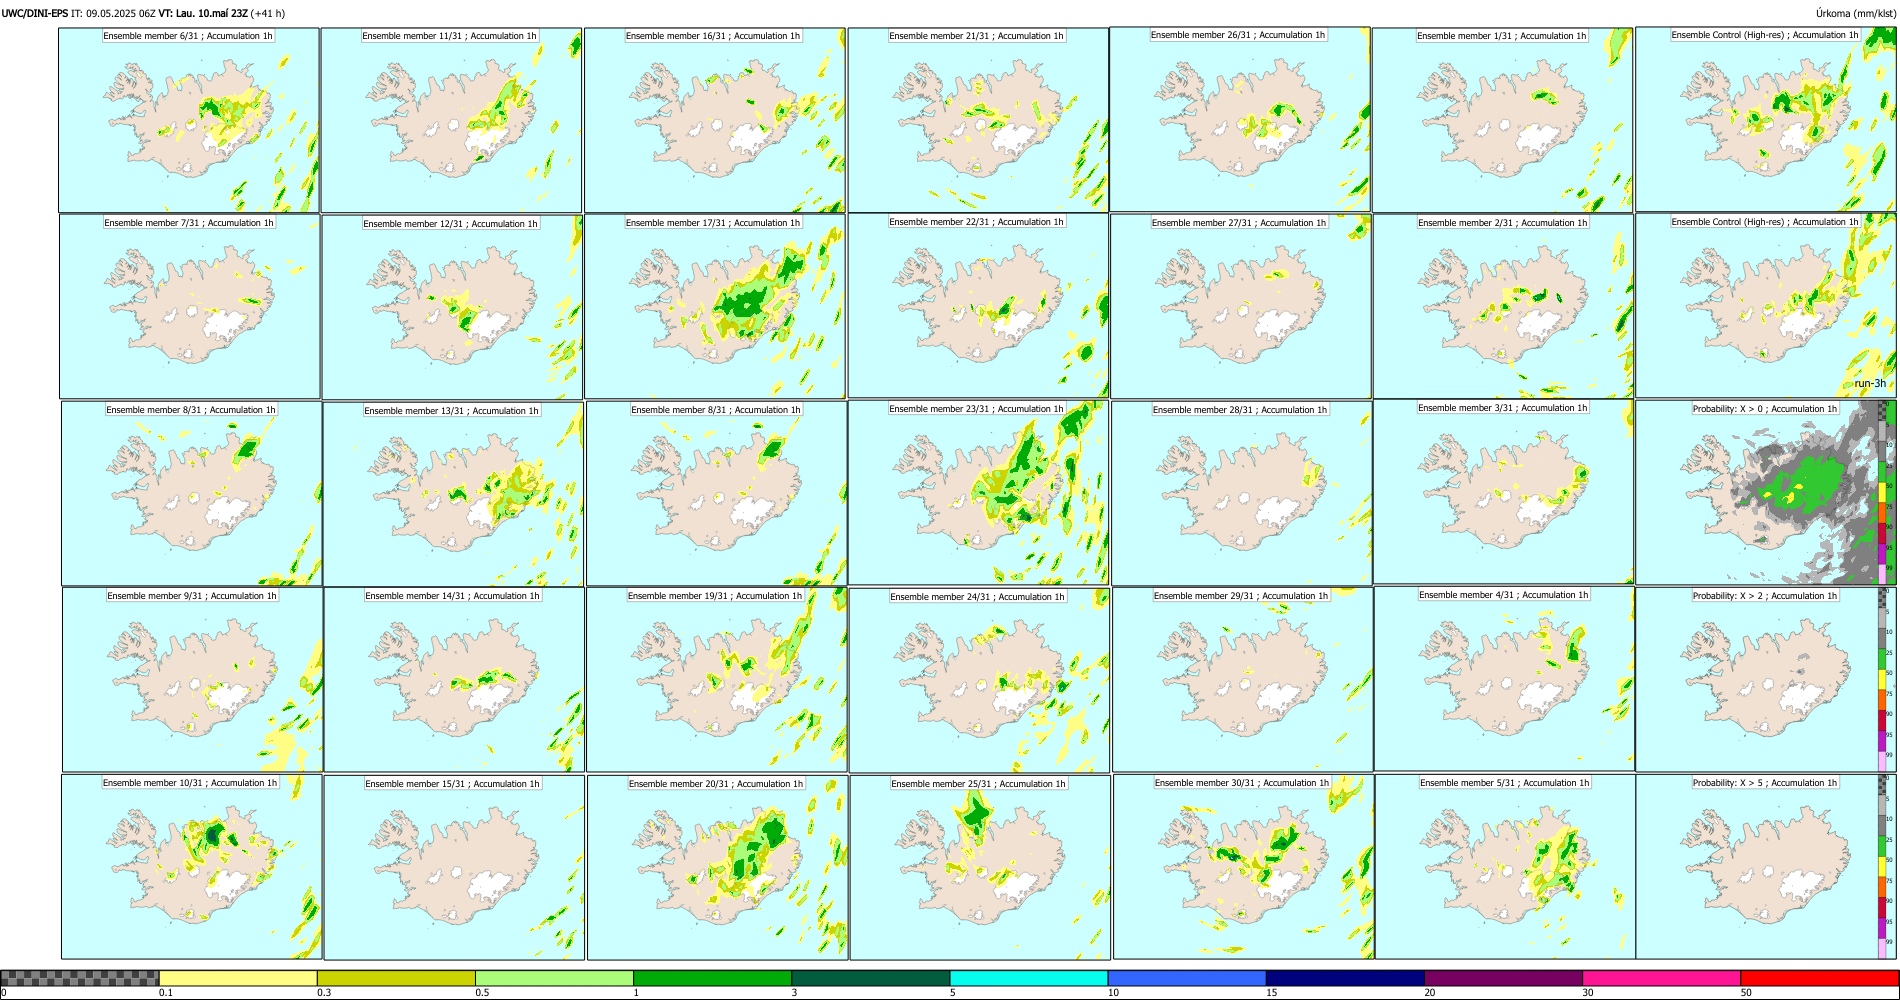
Task: View the Ensemble member 30/31 map
Action: [x=1243, y=867]
